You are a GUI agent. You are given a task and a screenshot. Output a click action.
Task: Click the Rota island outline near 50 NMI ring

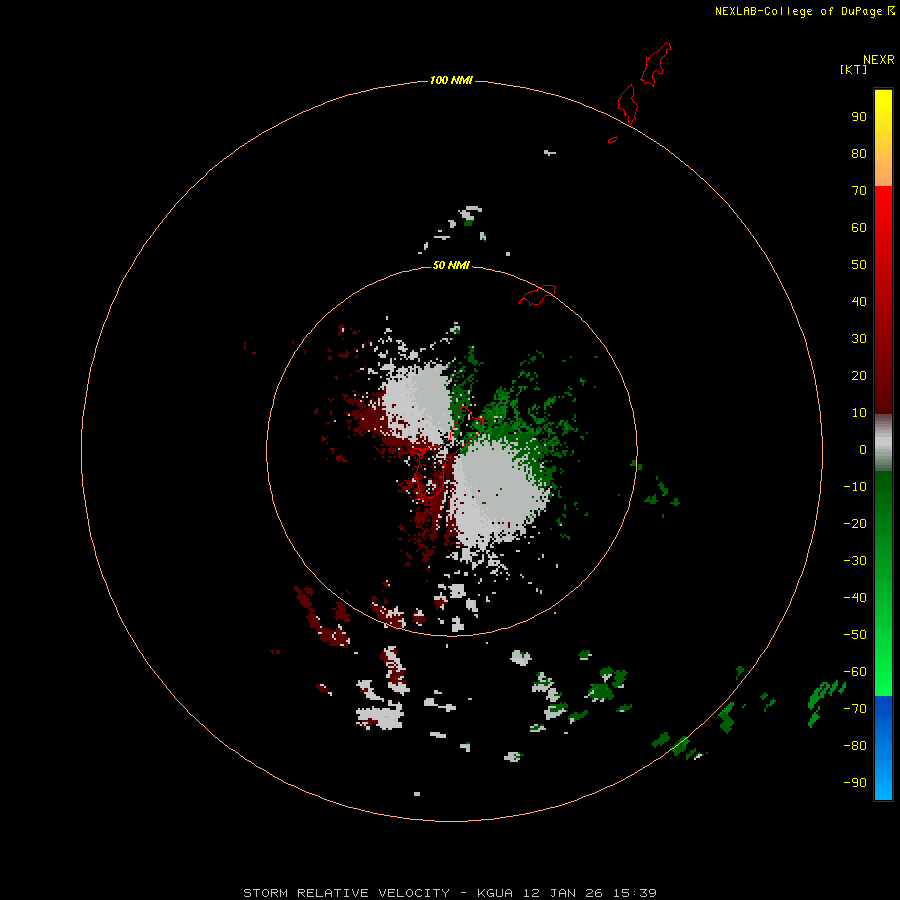pos(537,295)
